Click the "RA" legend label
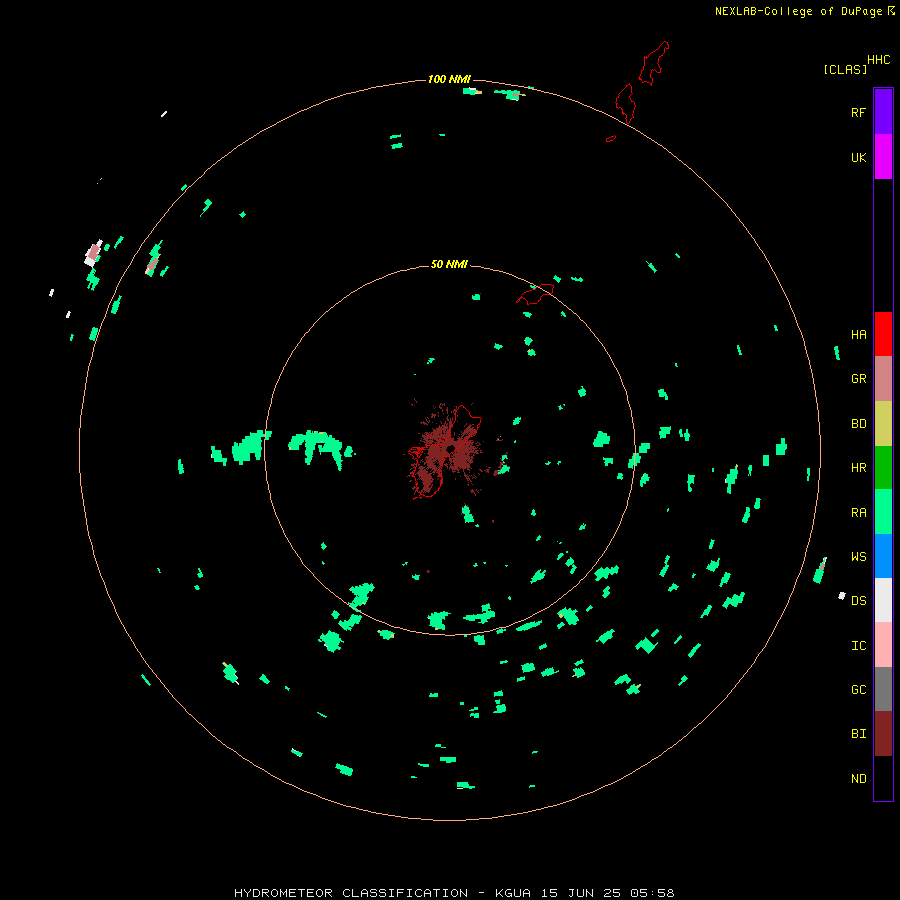 pos(858,513)
